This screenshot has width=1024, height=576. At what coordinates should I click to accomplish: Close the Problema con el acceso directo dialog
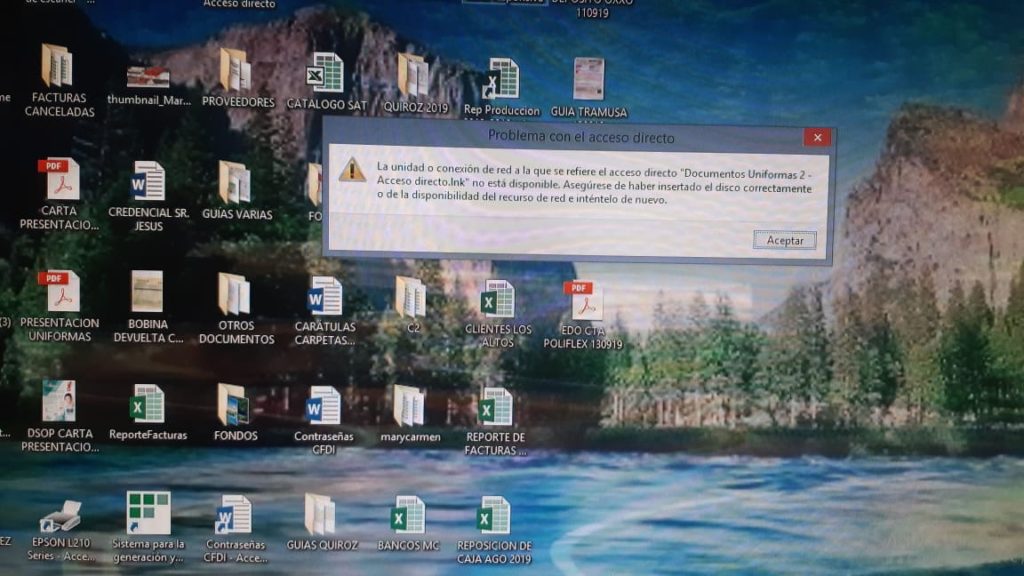click(817, 137)
